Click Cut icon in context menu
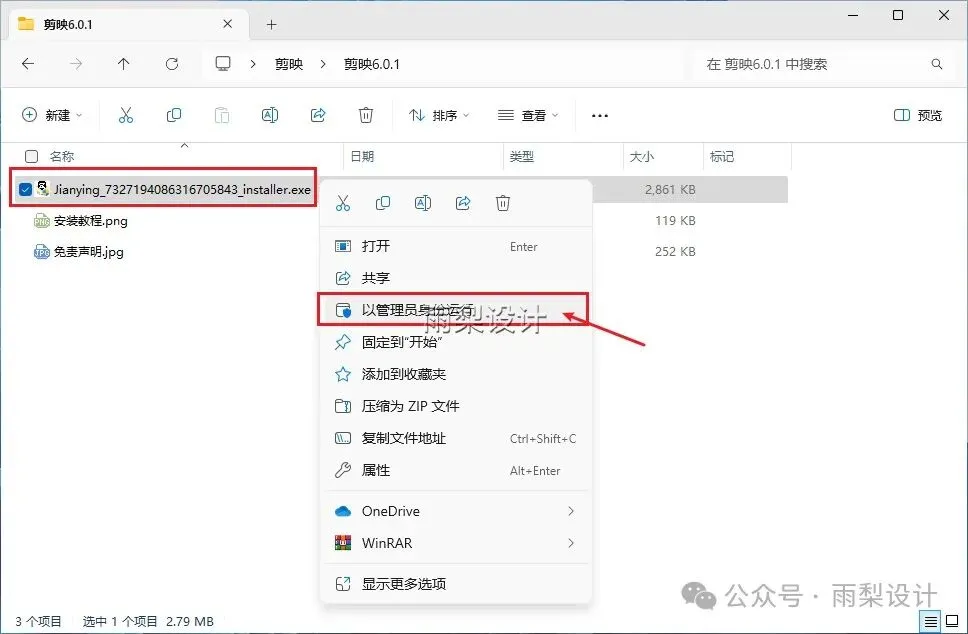The height and width of the screenshot is (634, 968). (x=343, y=203)
